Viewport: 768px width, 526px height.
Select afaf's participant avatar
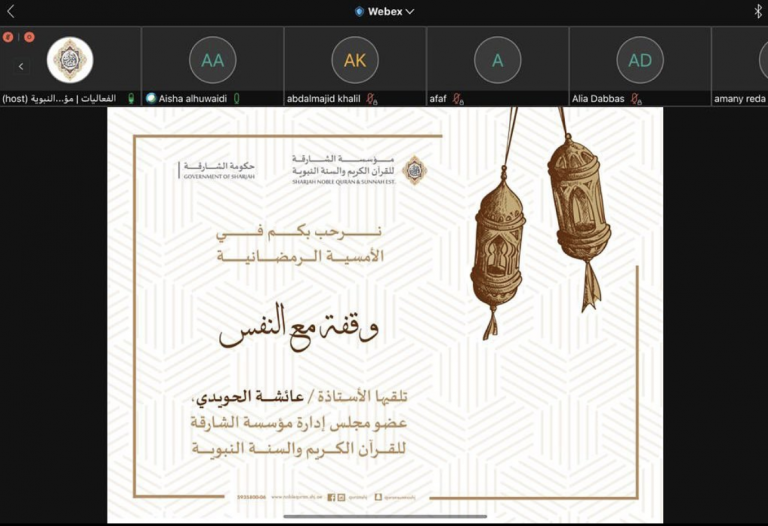coord(497,59)
